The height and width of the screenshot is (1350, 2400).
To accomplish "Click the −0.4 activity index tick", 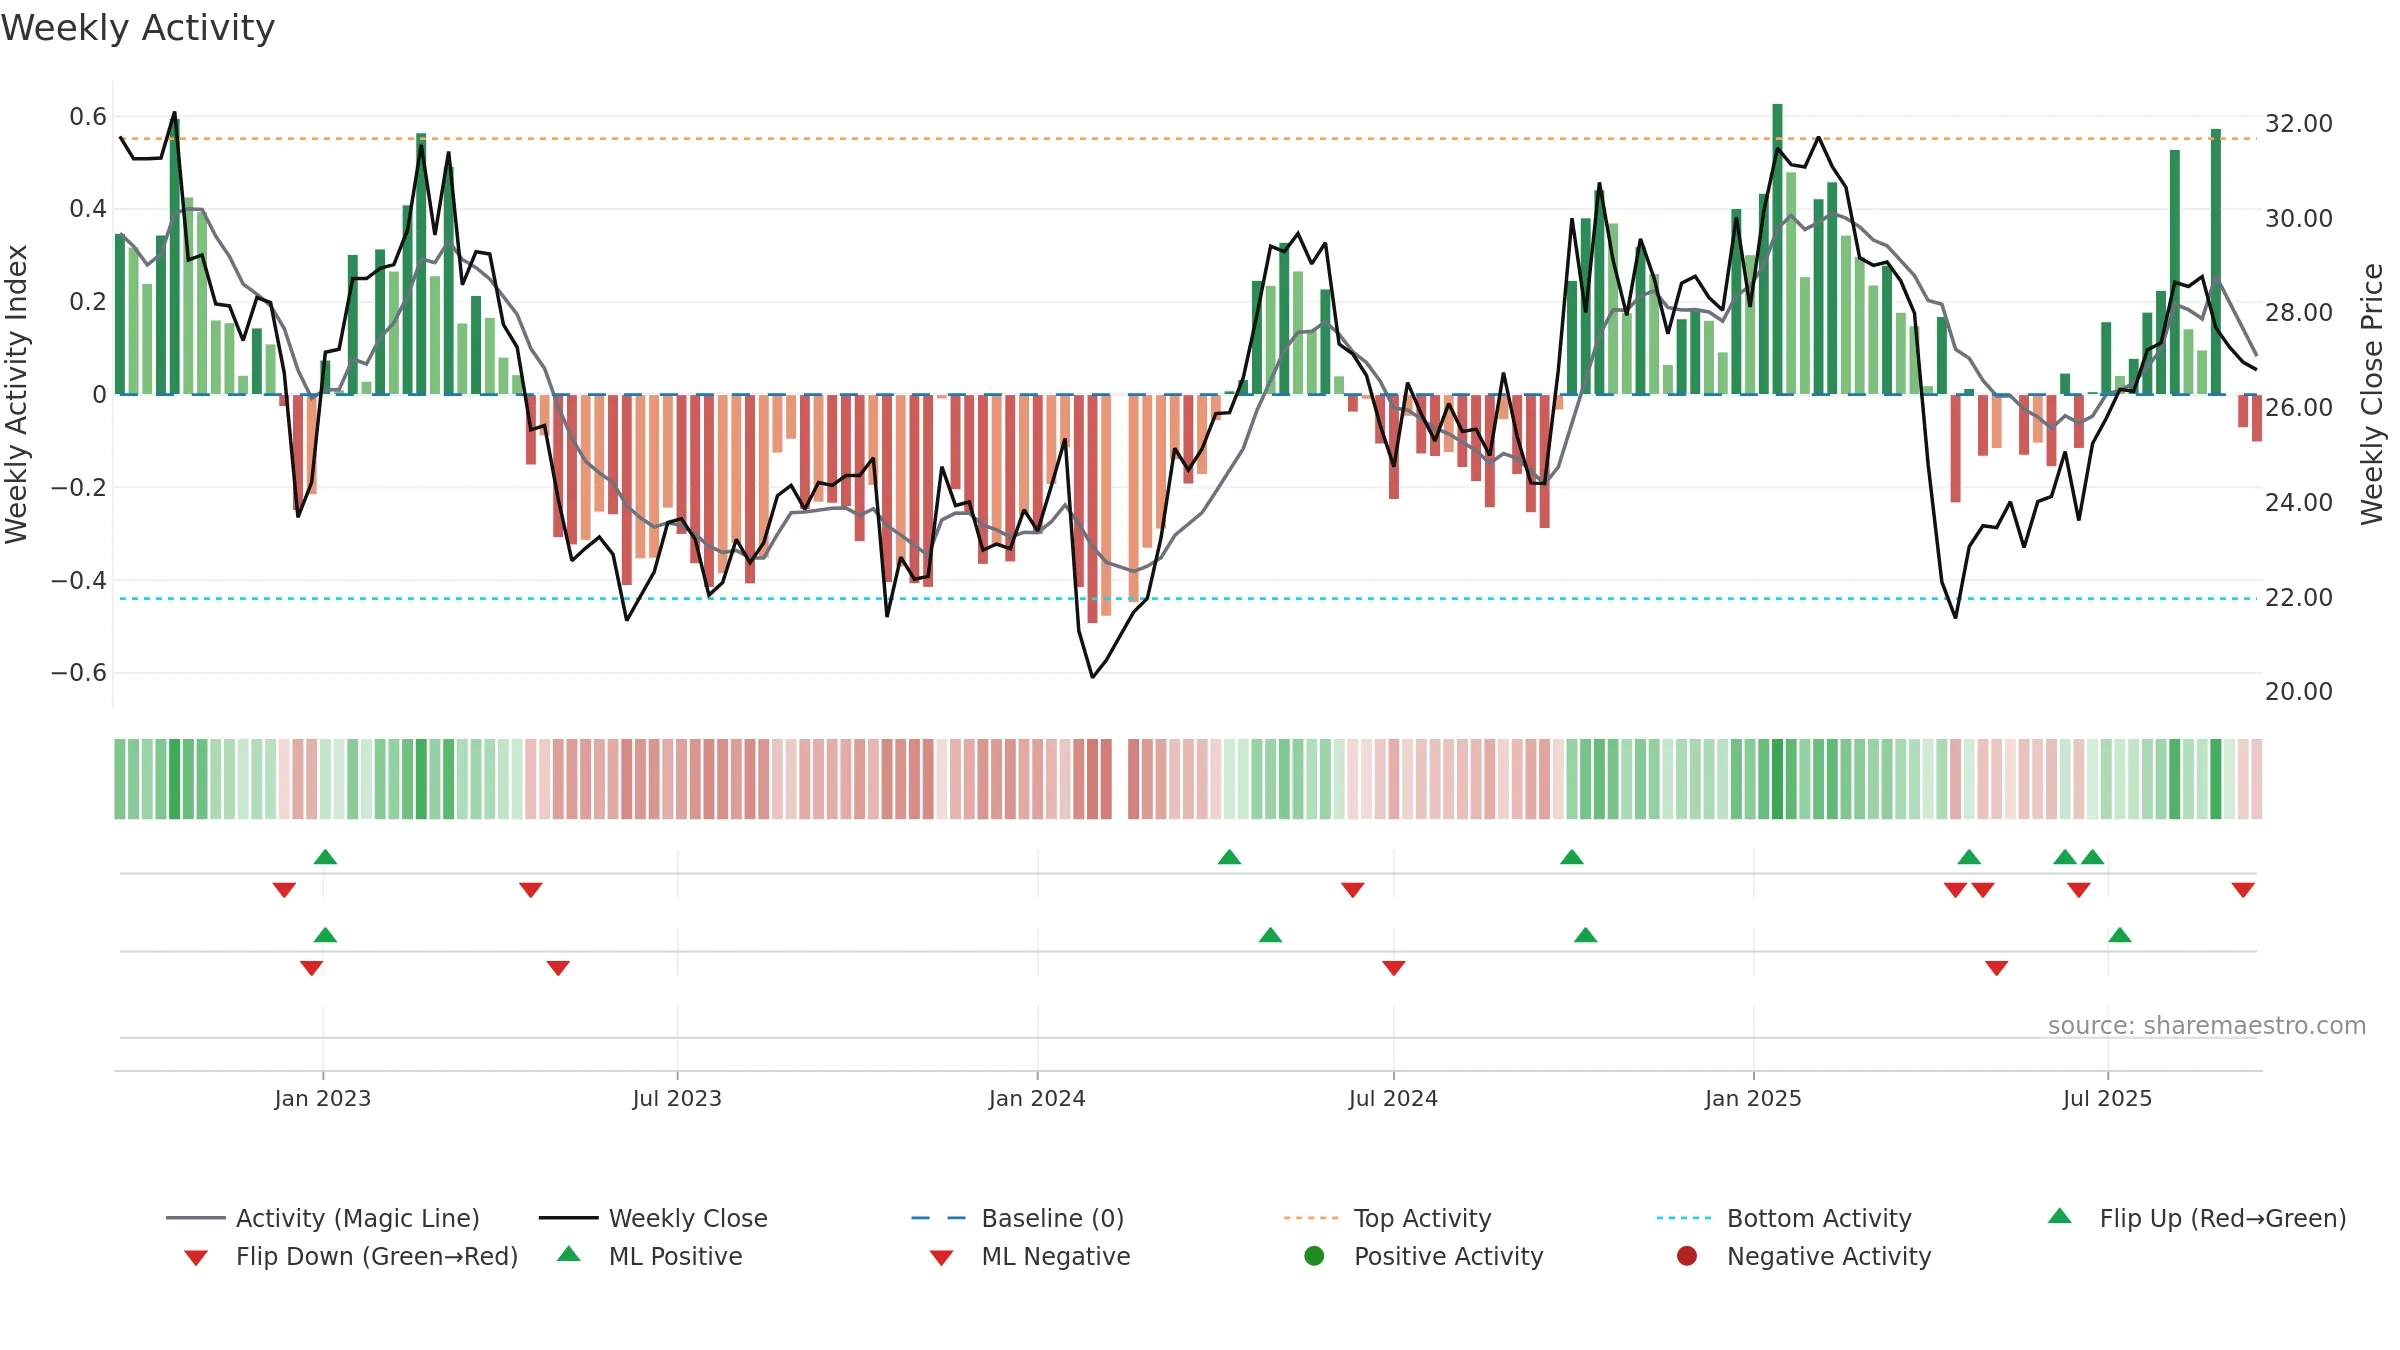I will tap(78, 580).
